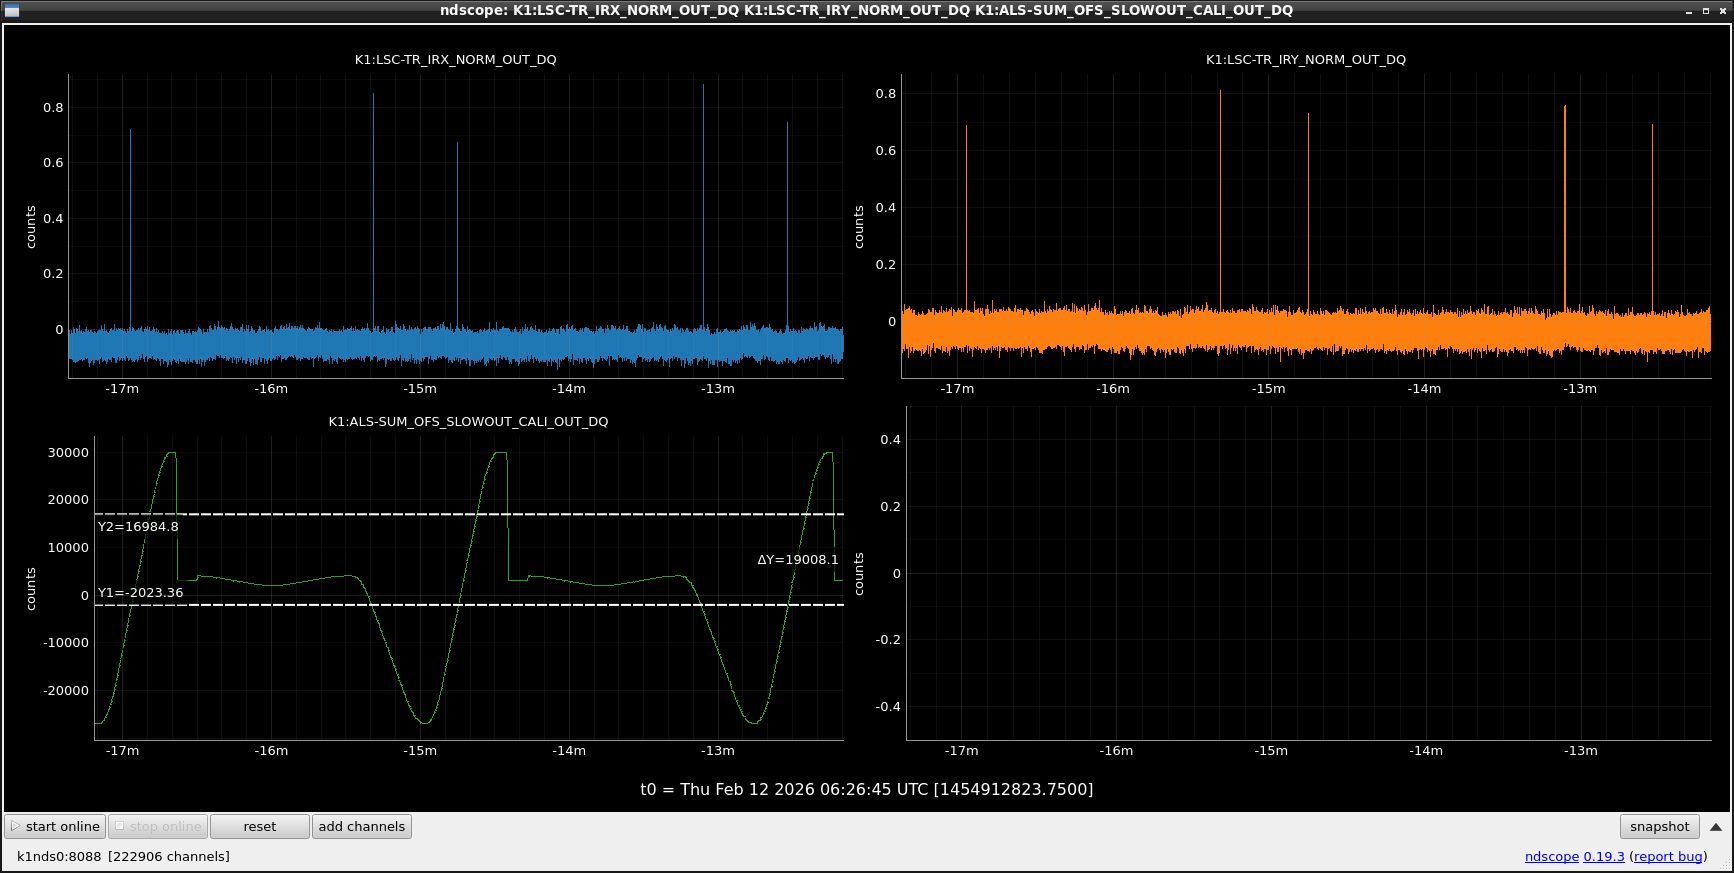
Task: Open the add channels dialog
Action: point(361,826)
